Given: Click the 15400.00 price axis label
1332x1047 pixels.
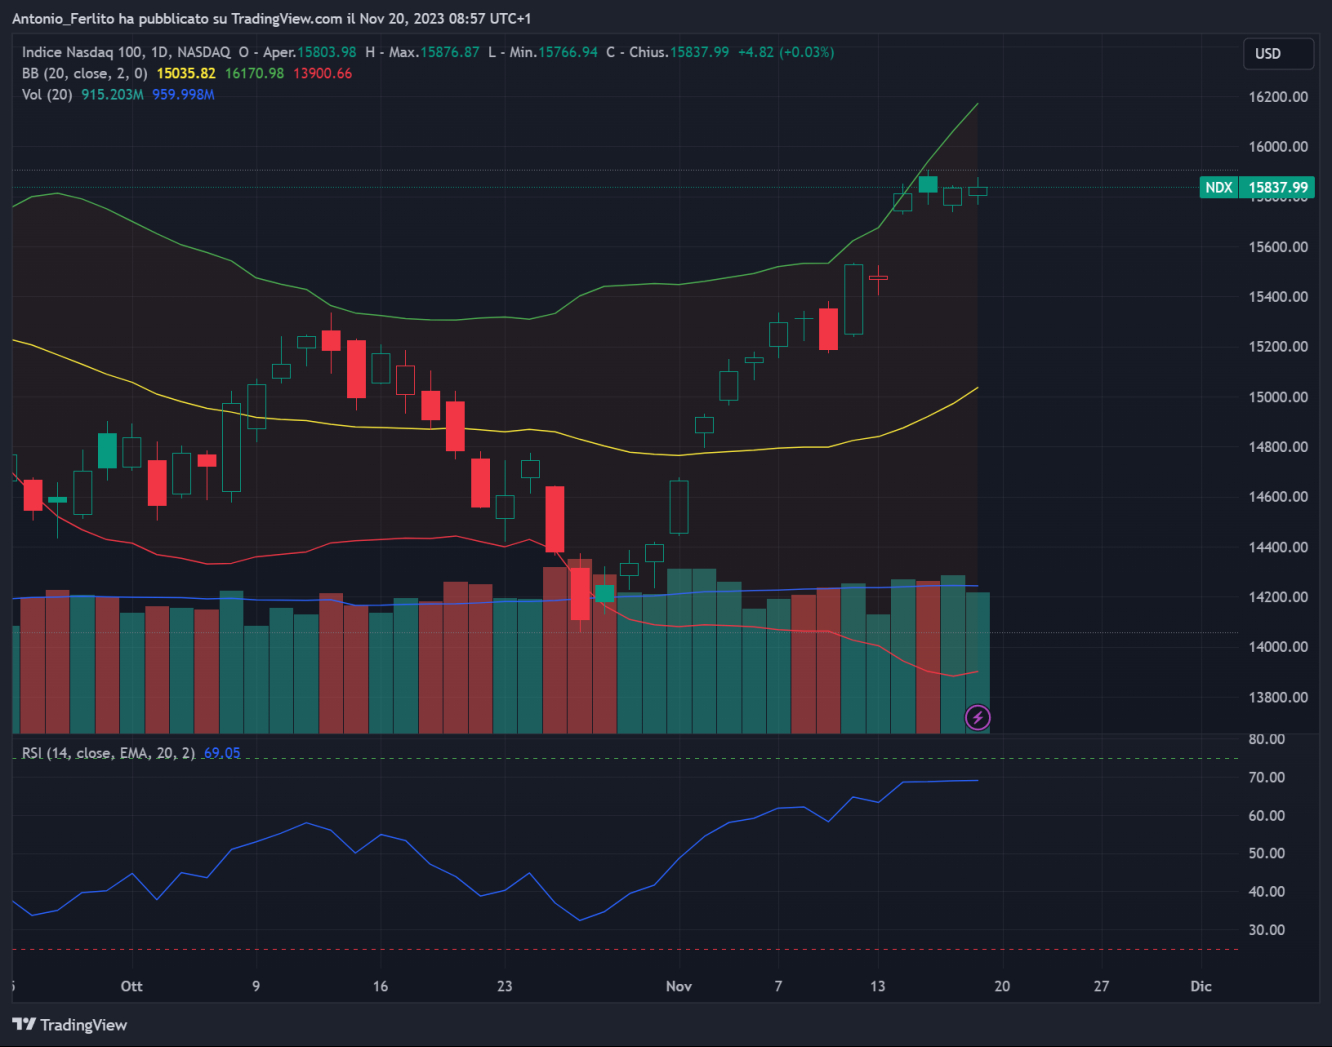Looking at the screenshot, I should (1278, 297).
